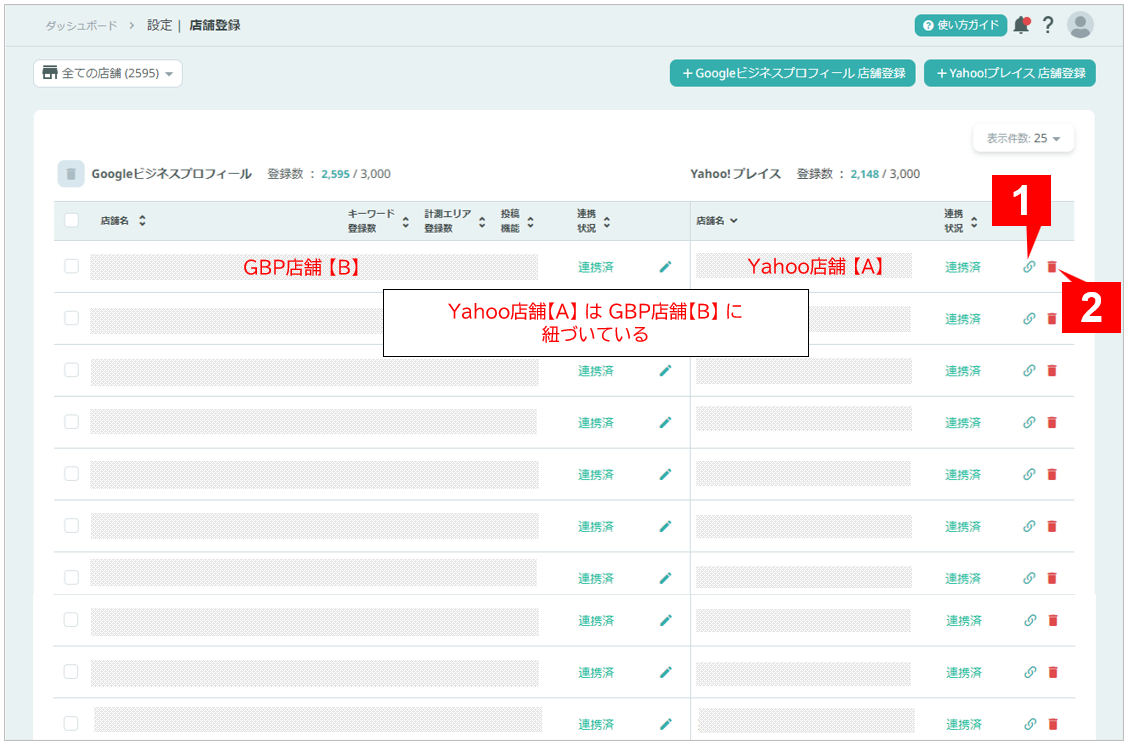Check the sixth row's checkbox
The image size is (1130, 747).
(71, 525)
